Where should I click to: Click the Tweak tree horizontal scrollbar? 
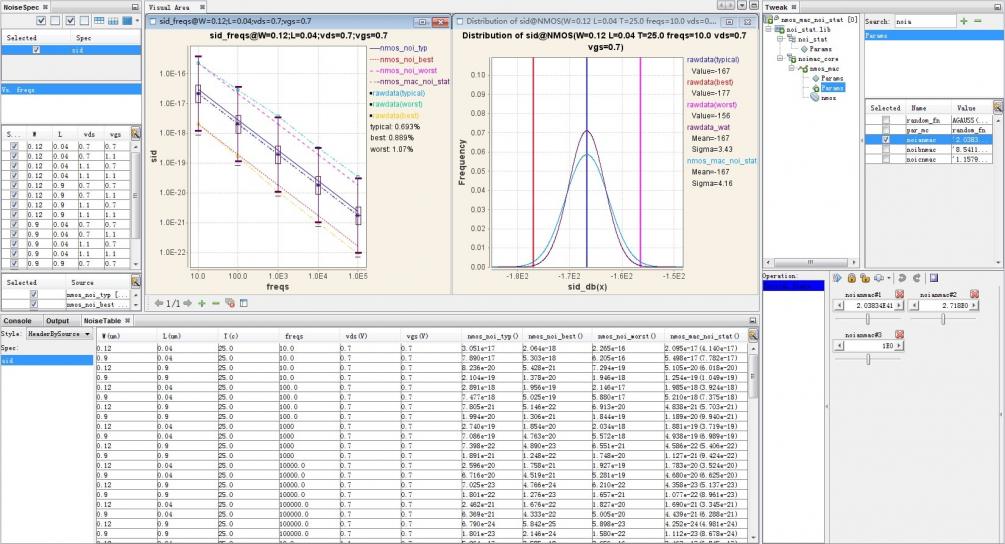pyautogui.click(x=810, y=262)
